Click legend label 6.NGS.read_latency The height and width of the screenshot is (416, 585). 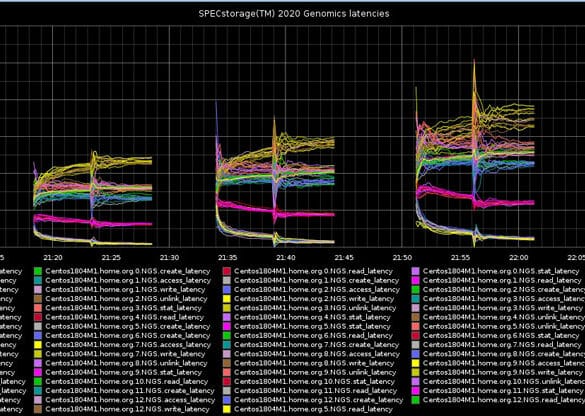313,335
